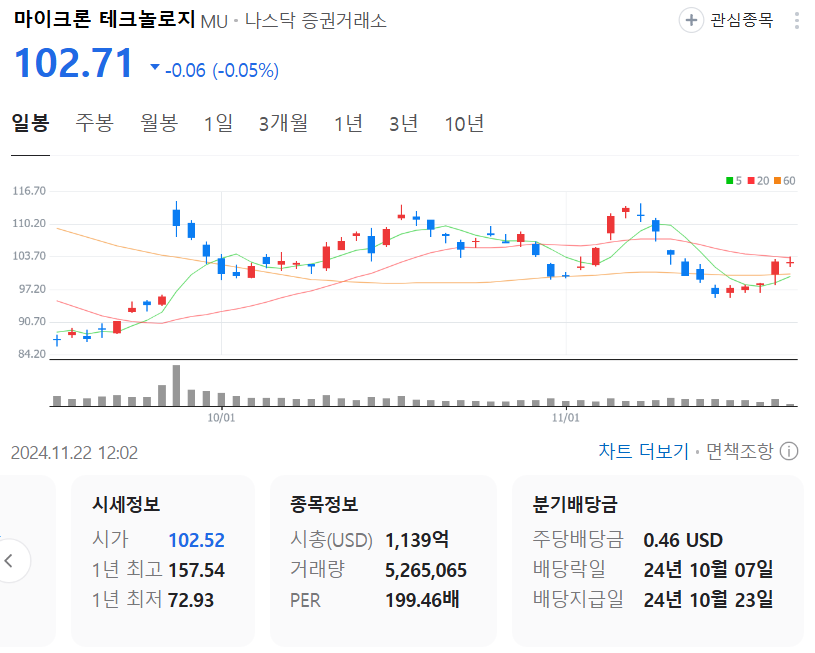Click the 종목정보 card heading
Viewport: 815px width, 653px height.
tap(324, 504)
